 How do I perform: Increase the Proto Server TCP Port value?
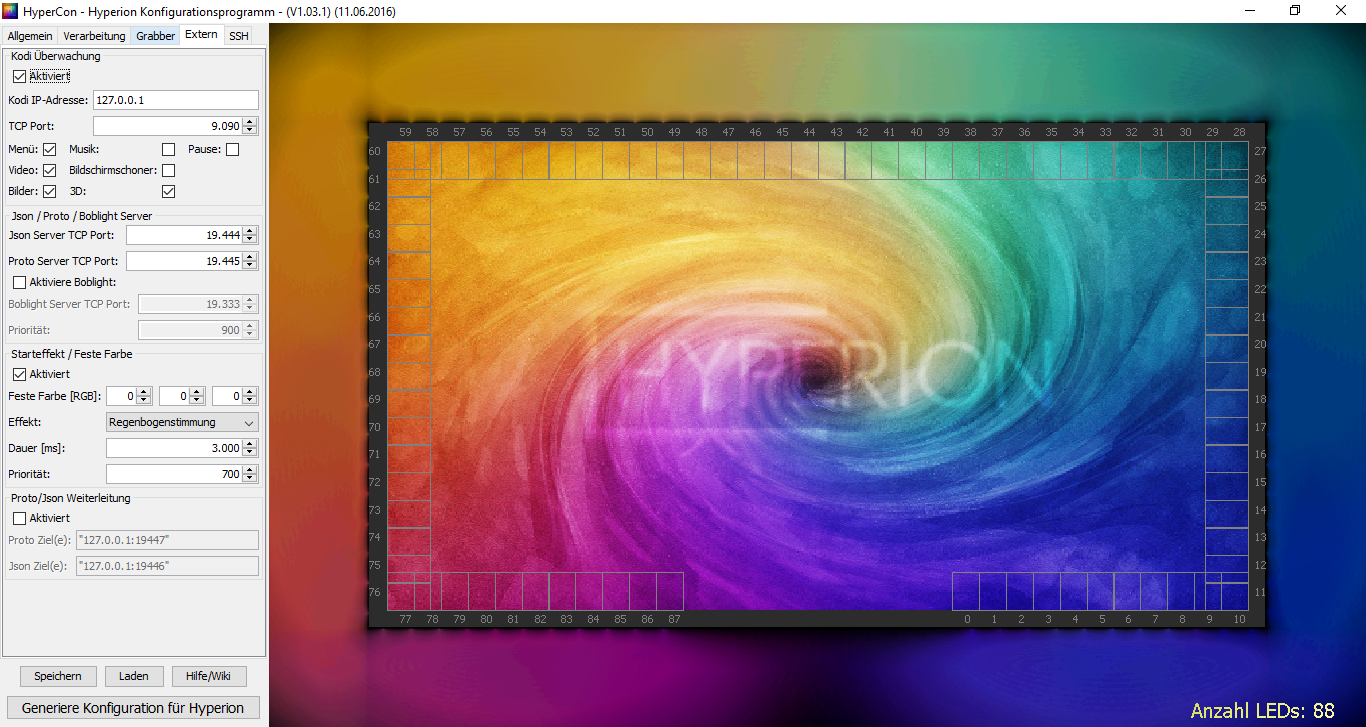250,256
